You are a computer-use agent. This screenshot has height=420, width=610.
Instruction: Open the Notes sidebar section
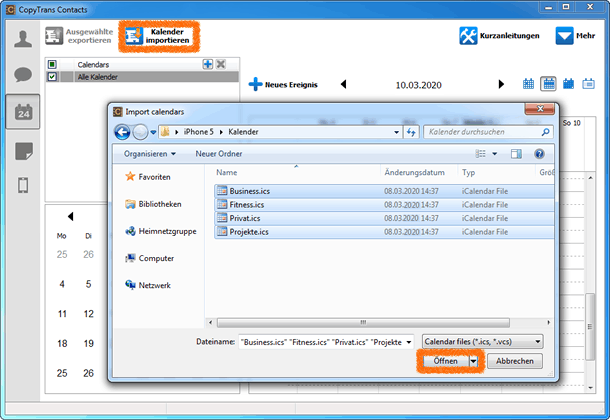(x=24, y=151)
